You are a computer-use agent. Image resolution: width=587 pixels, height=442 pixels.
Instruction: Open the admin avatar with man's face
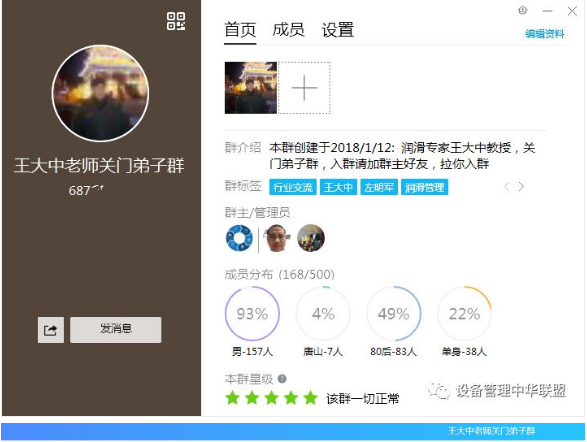277,238
